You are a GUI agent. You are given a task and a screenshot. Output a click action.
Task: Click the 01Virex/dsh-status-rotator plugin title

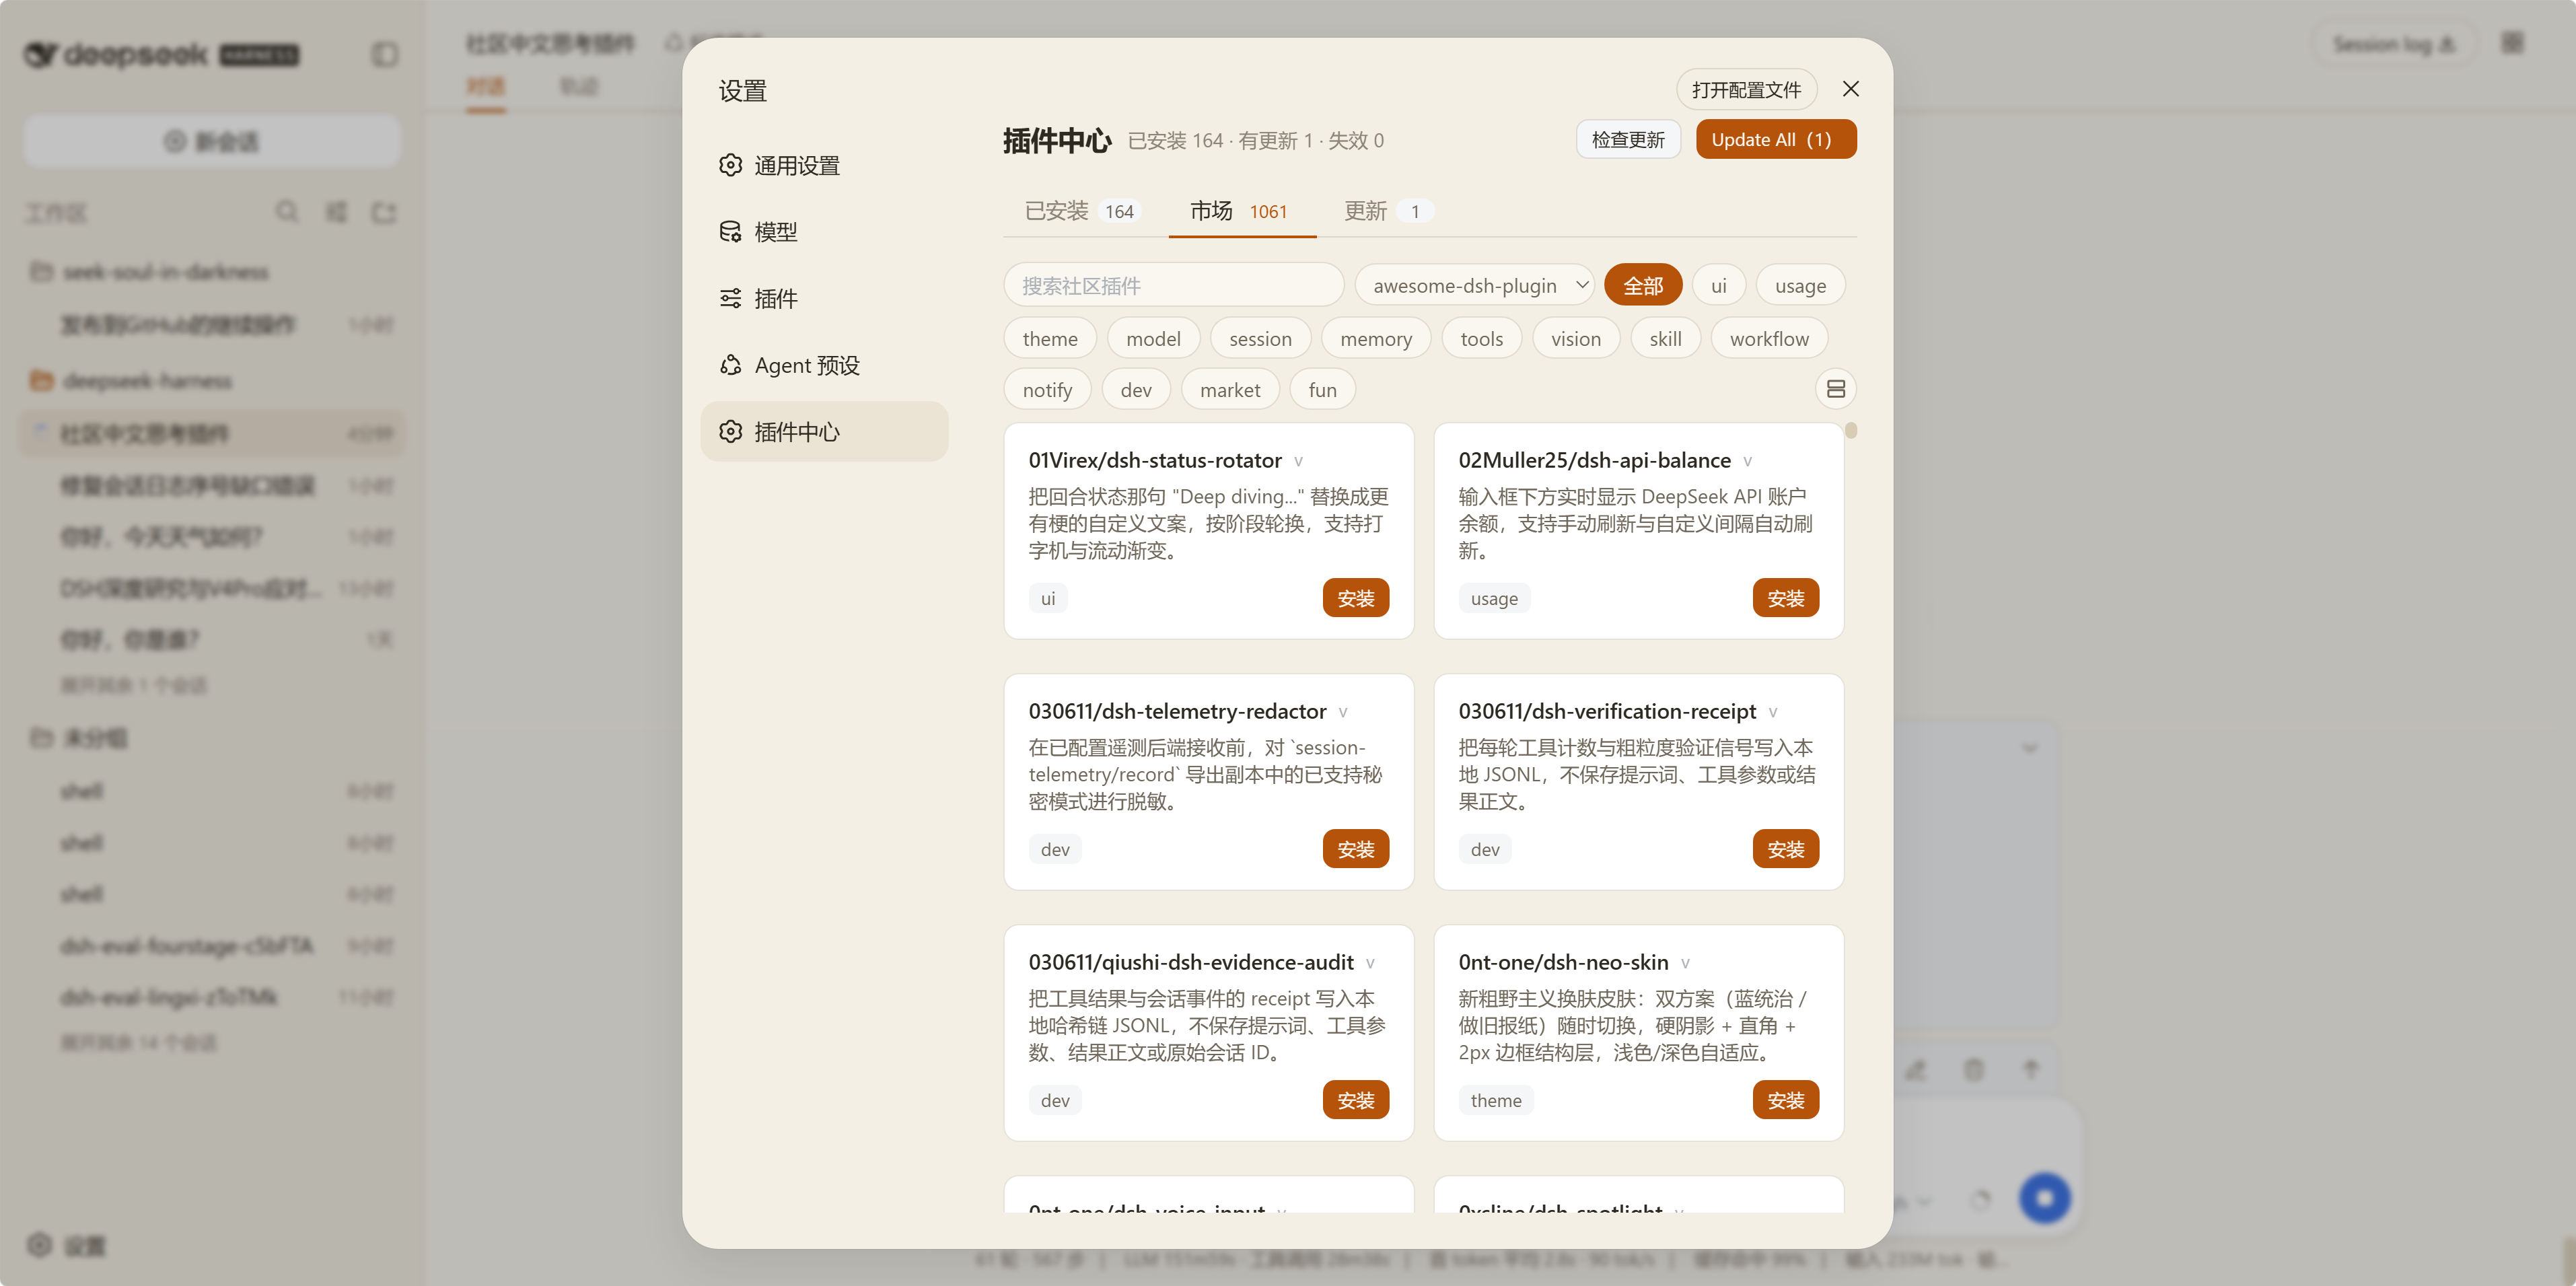pos(1155,460)
